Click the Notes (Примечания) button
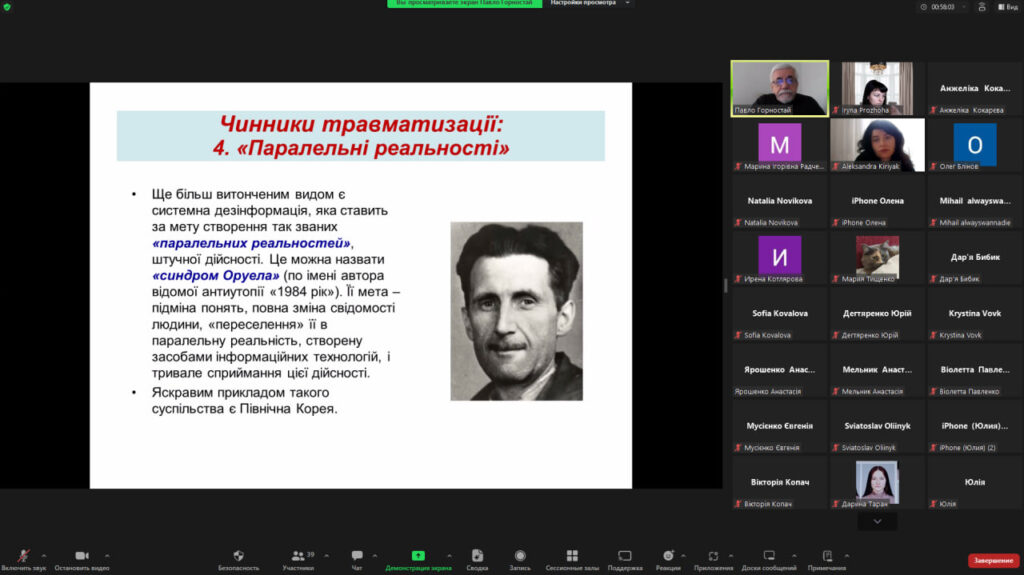Viewport: 1024px width, 575px height. click(x=826, y=556)
